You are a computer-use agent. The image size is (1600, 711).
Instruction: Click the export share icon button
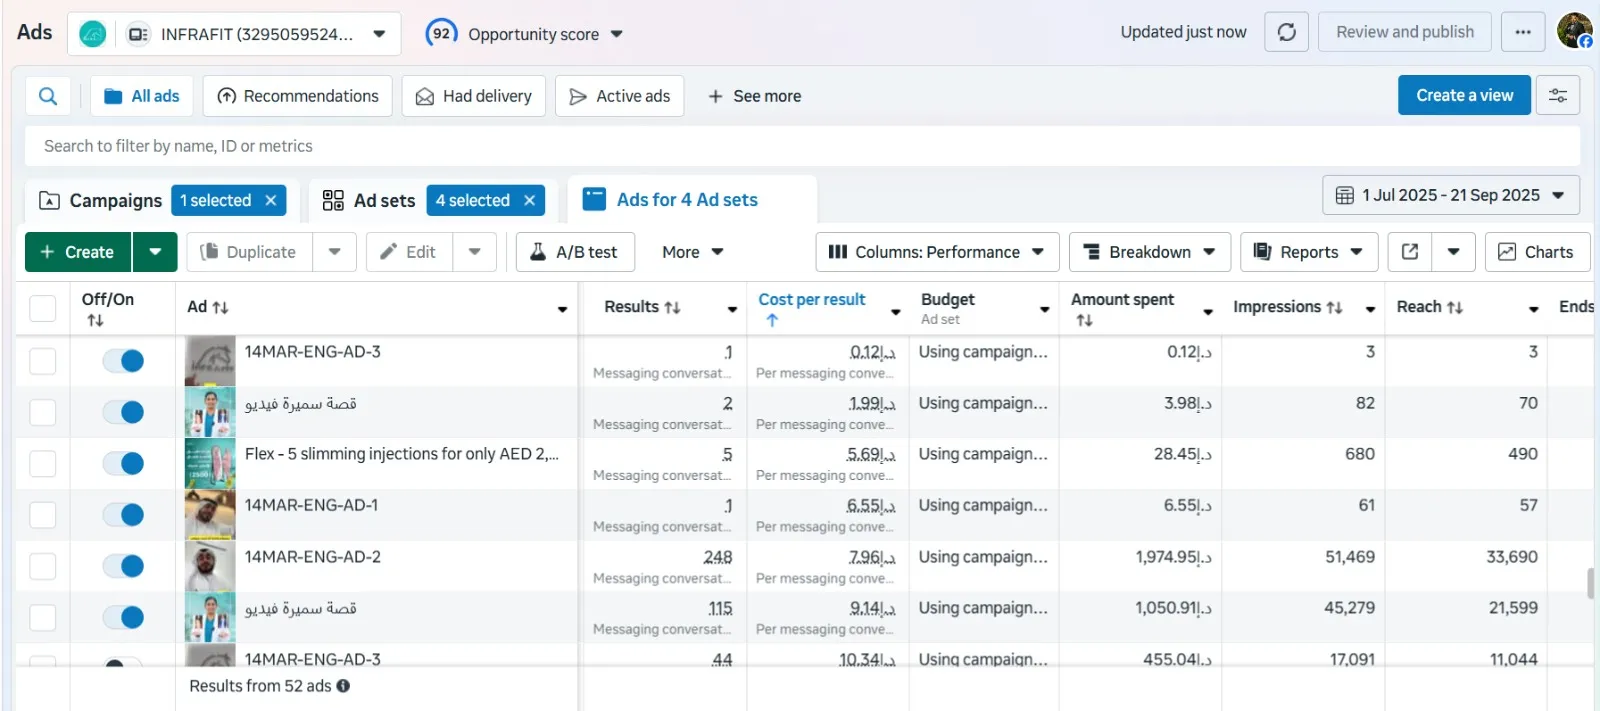1409,252
